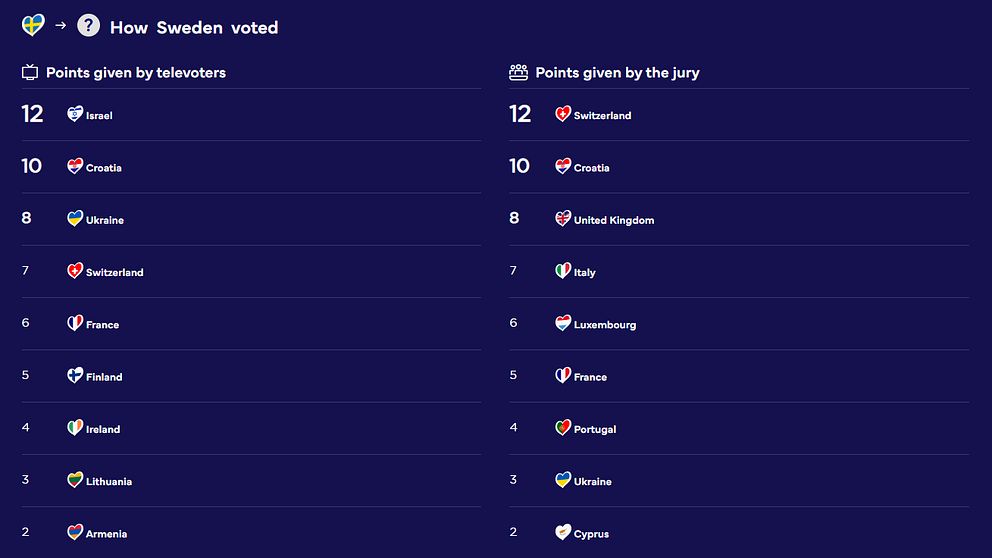
Task: Click Portugal's flag heart icon
Action: pos(563,428)
